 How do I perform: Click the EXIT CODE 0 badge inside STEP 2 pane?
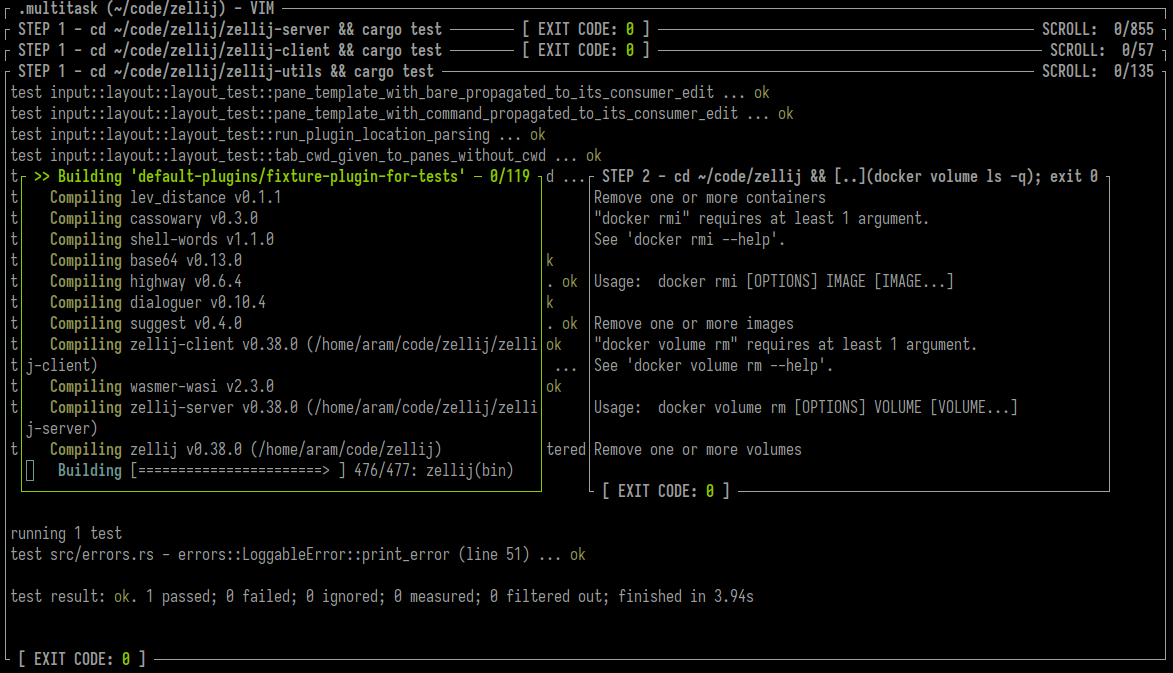point(667,490)
